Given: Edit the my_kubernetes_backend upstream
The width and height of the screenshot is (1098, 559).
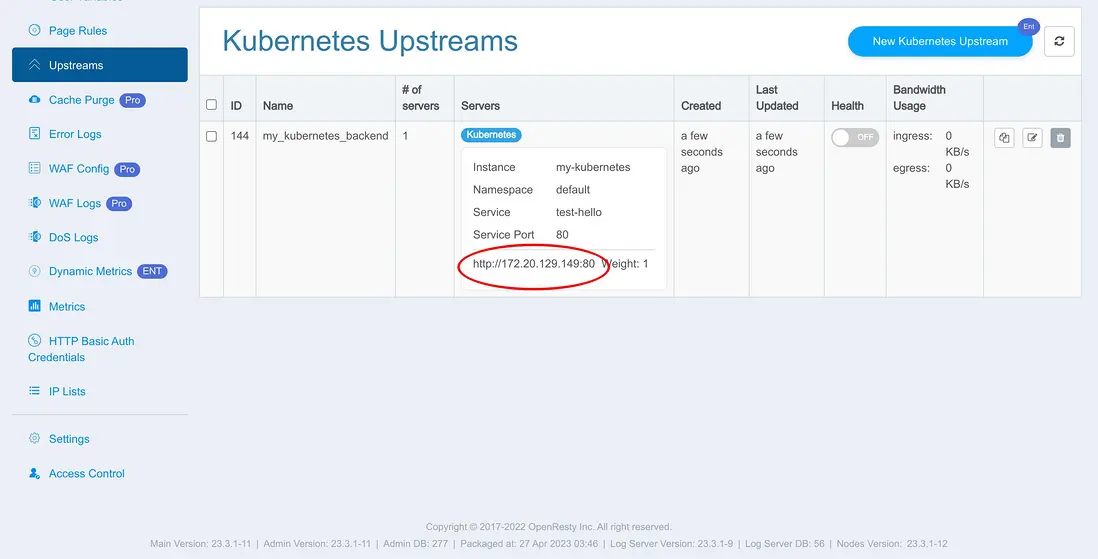Looking at the screenshot, I should 1032,138.
